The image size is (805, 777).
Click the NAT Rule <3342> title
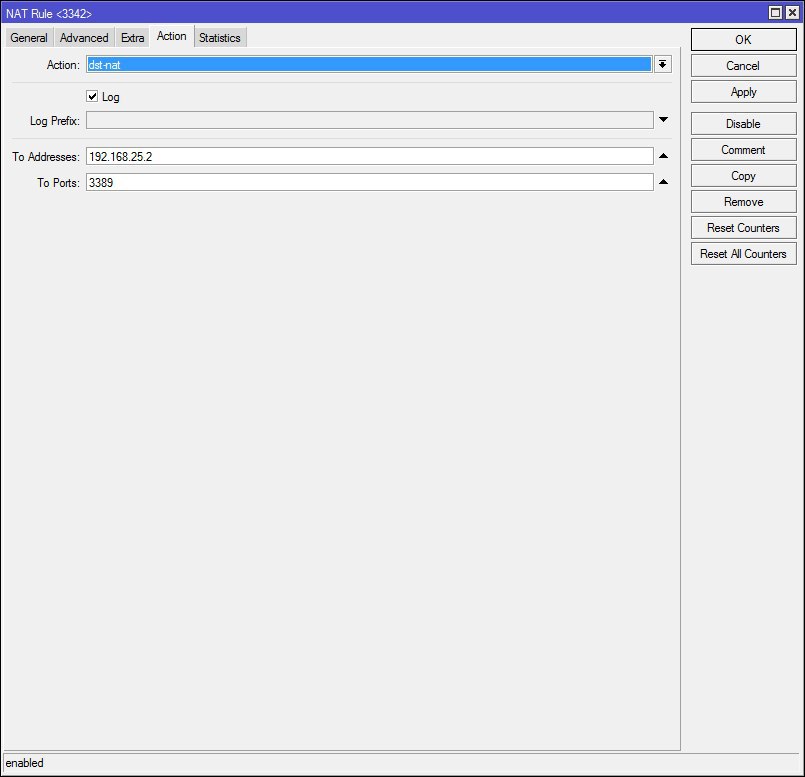click(x=49, y=13)
